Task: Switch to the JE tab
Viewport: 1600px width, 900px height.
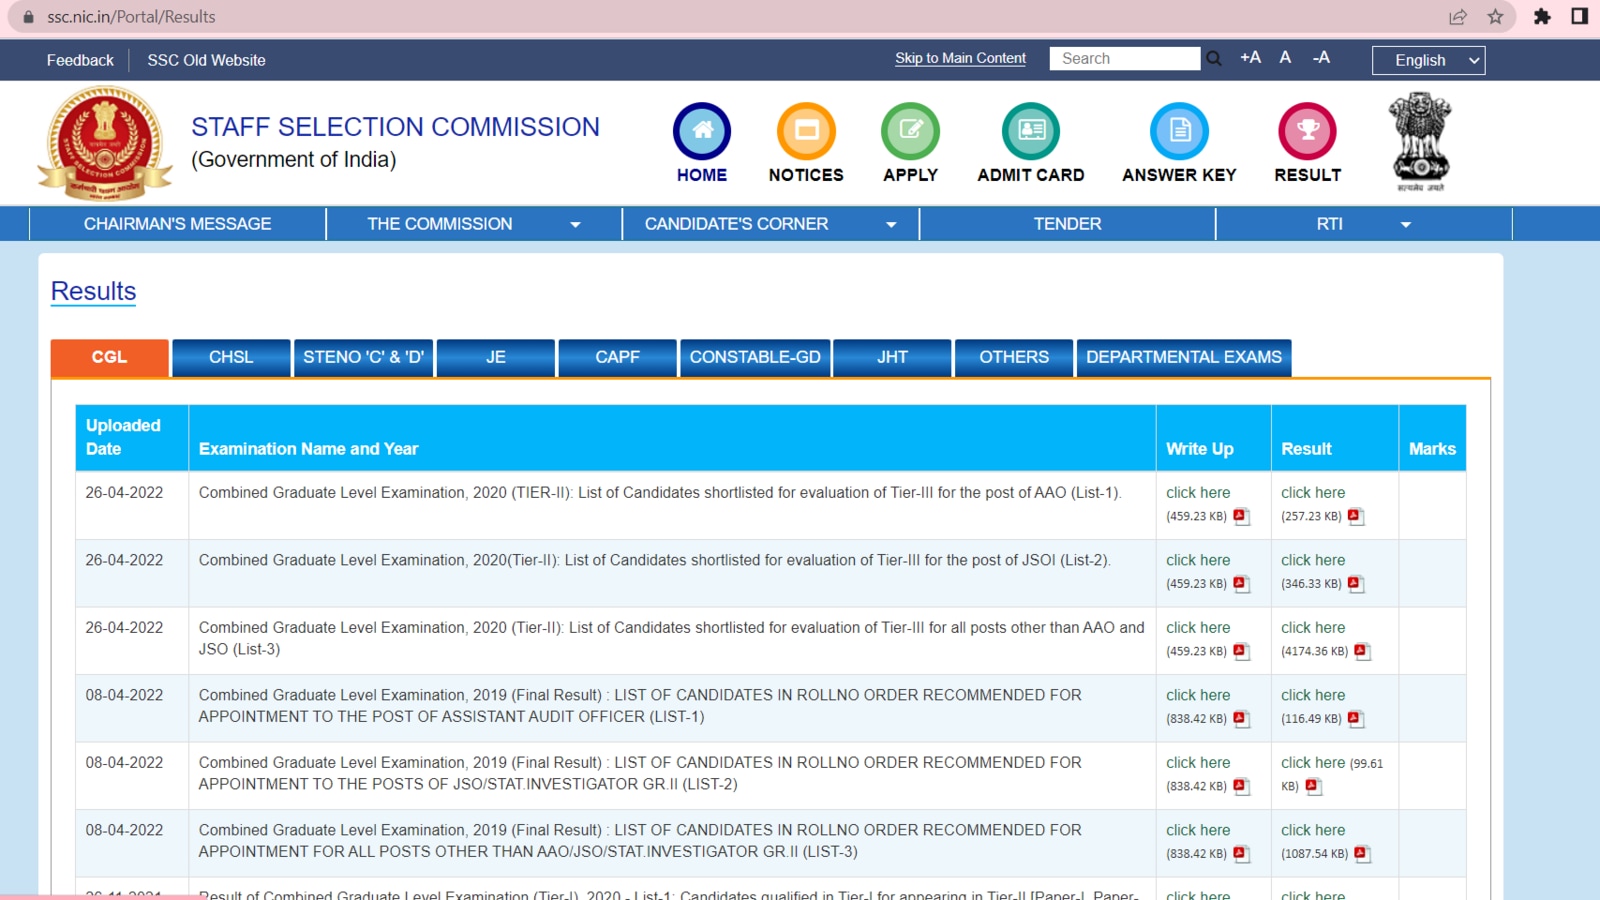Action: coord(496,358)
